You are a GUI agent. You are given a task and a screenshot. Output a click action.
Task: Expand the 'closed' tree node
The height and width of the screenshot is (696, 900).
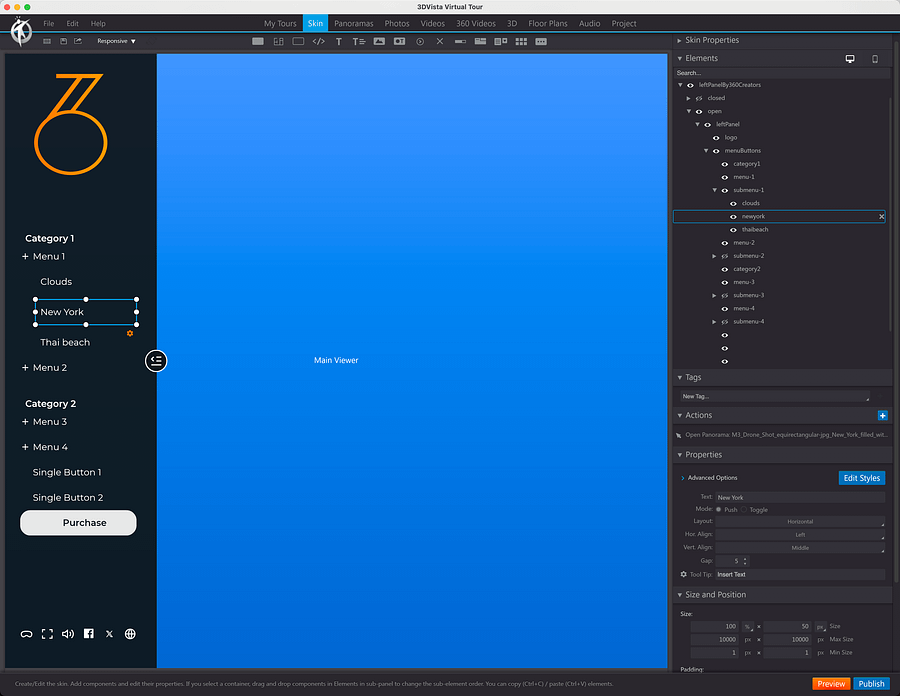pyautogui.click(x=688, y=99)
